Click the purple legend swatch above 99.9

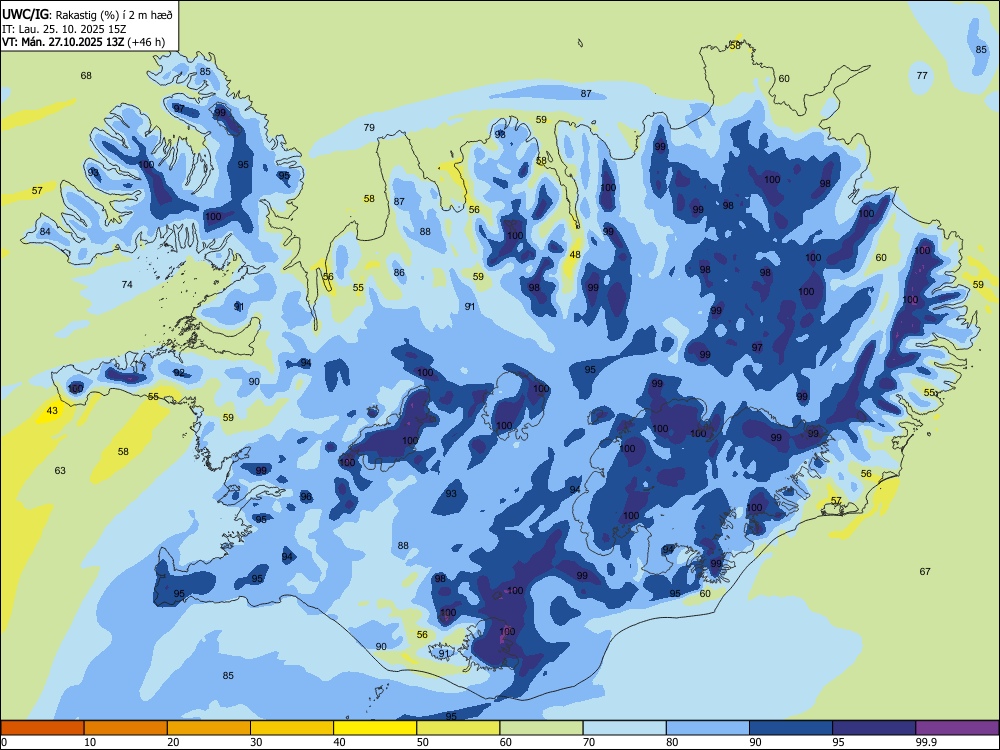tap(957, 728)
